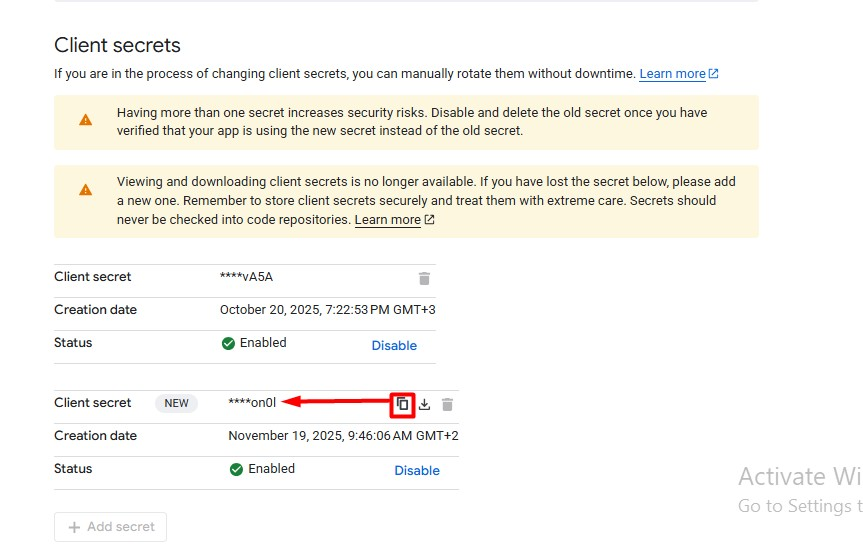Click the NEW badge beside the client secret
Screen dimensions: 863x548
(x=177, y=403)
